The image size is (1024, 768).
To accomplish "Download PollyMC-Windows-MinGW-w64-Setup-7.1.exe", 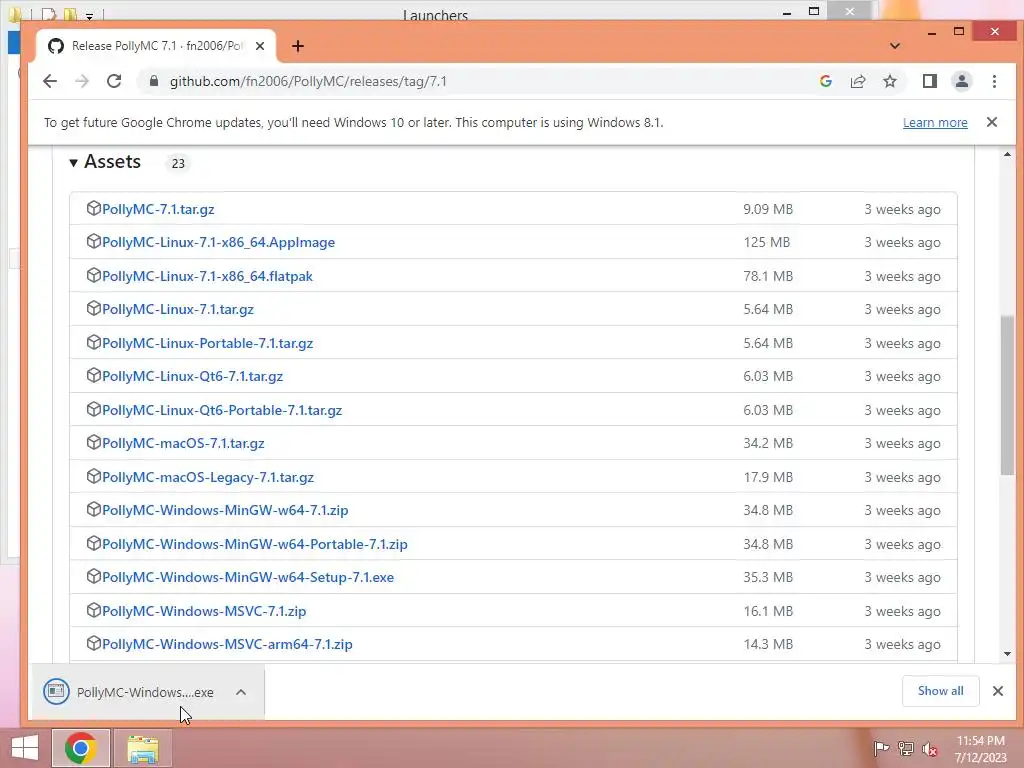I will (x=248, y=577).
